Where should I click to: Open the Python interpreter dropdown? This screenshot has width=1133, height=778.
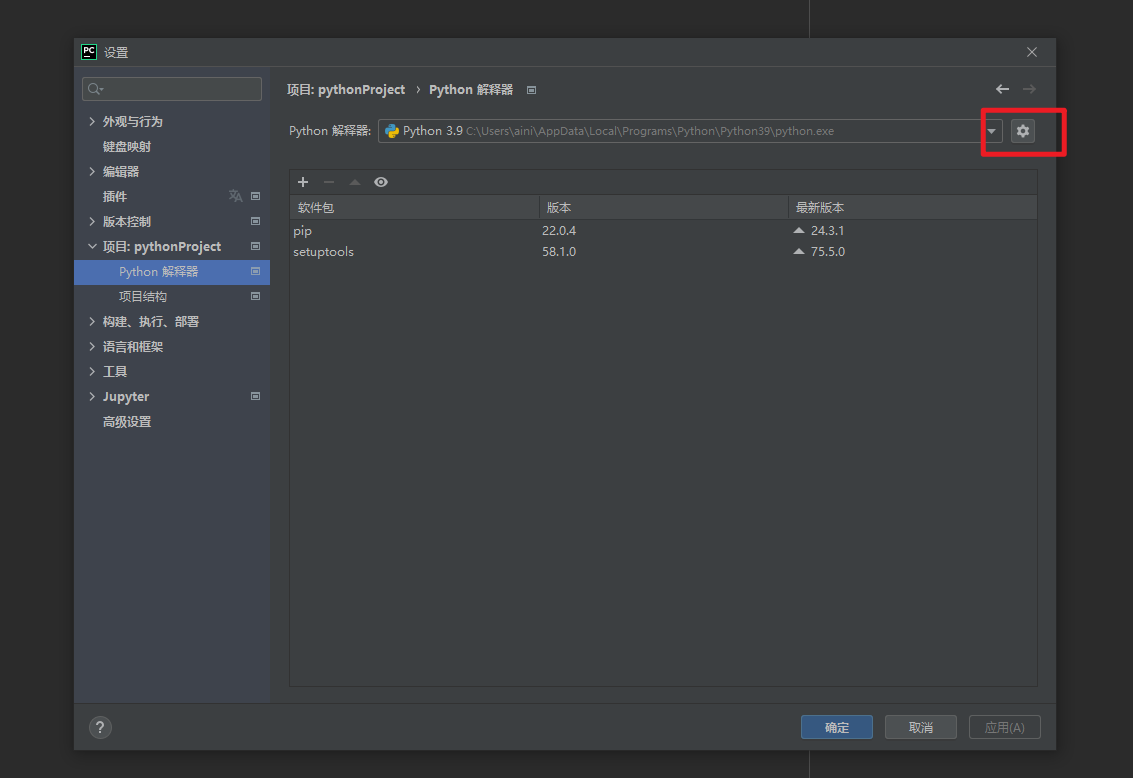[x=991, y=131]
